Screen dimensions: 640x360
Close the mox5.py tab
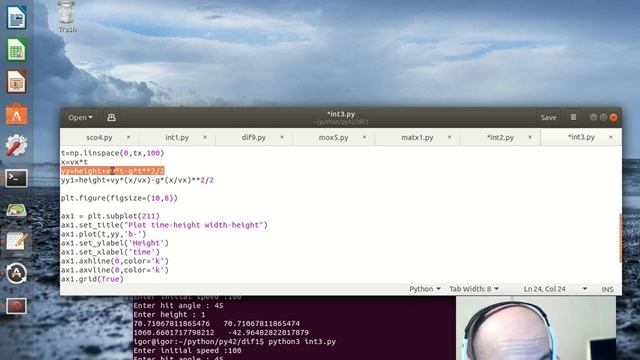point(364,138)
